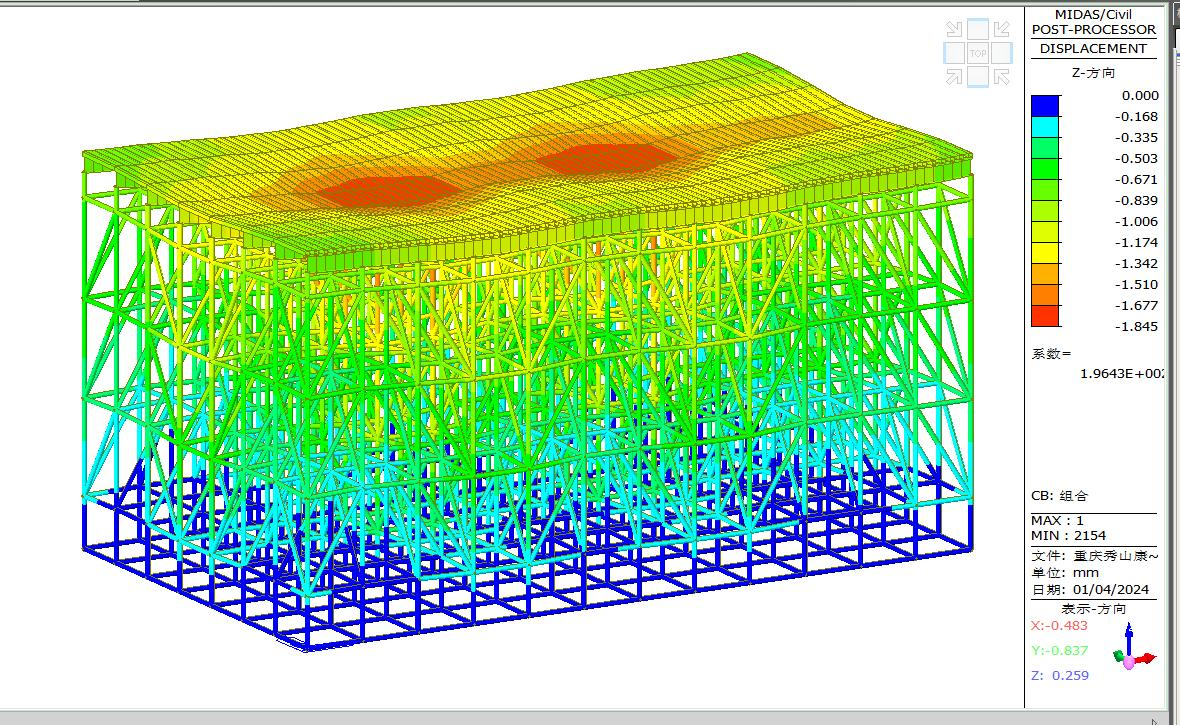The image size is (1180, 725).
Task: Click the XYZ axis triad icon
Action: [x=1132, y=649]
